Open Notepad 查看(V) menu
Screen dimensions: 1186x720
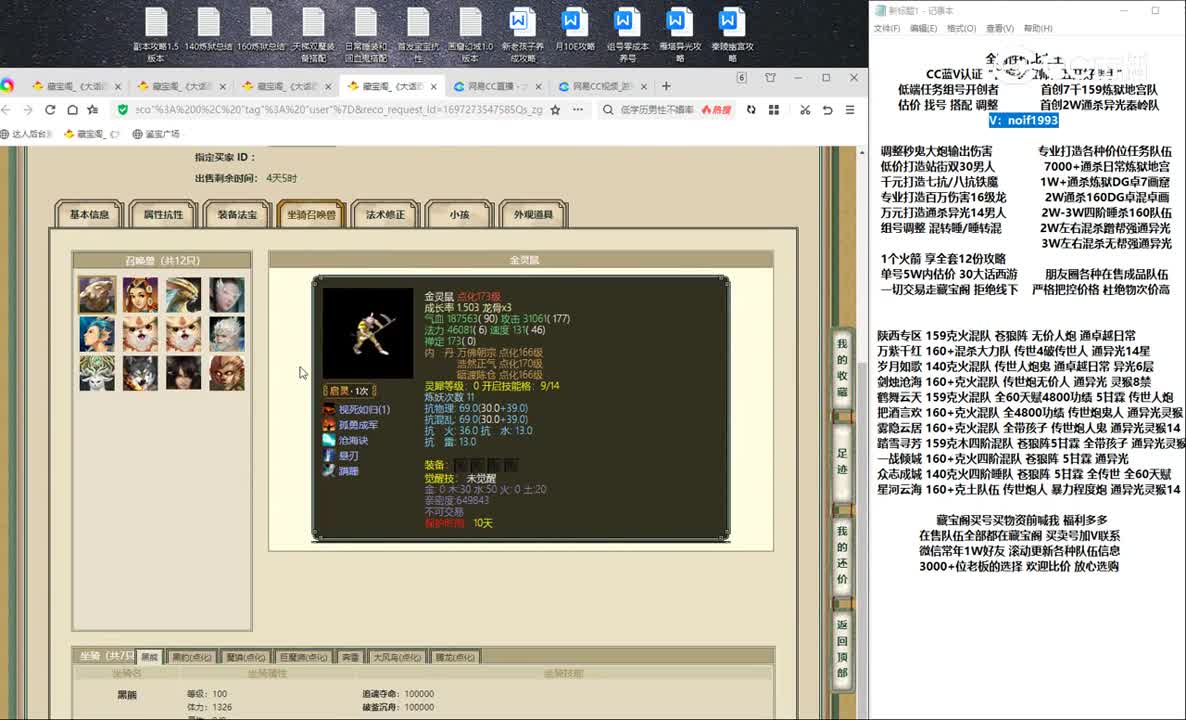(1000, 28)
